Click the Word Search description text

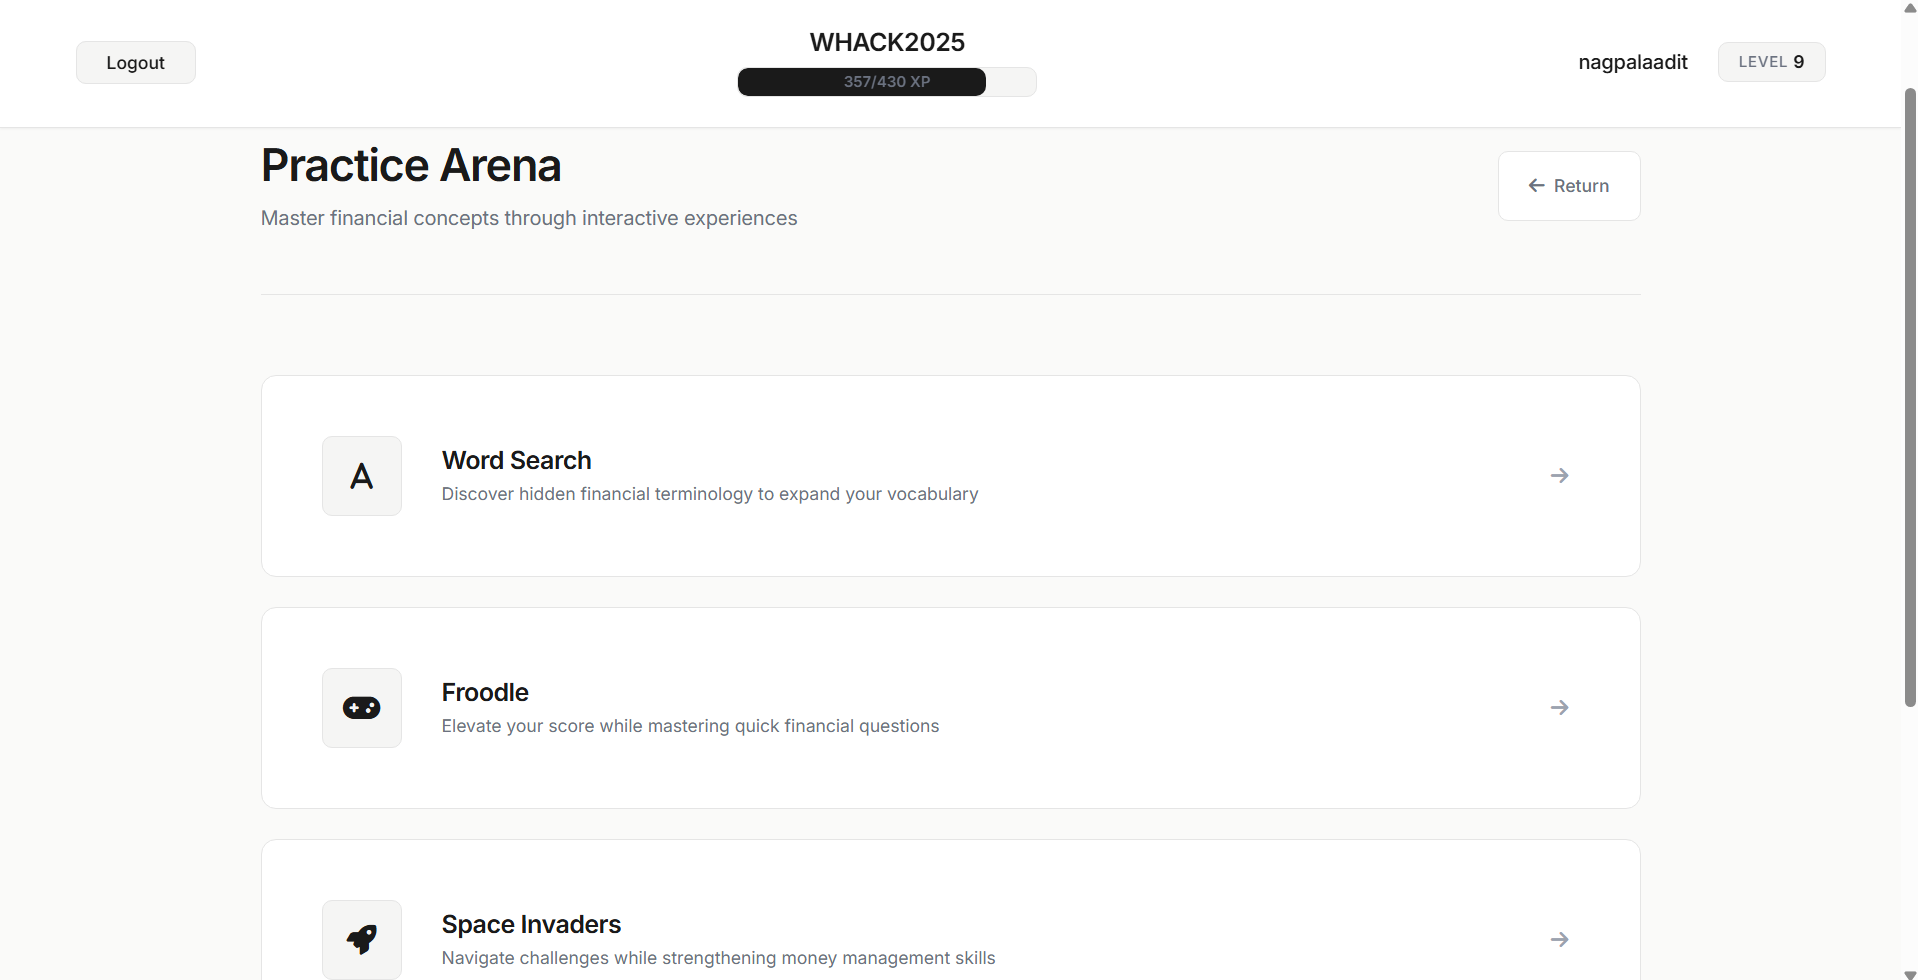pyautogui.click(x=710, y=494)
